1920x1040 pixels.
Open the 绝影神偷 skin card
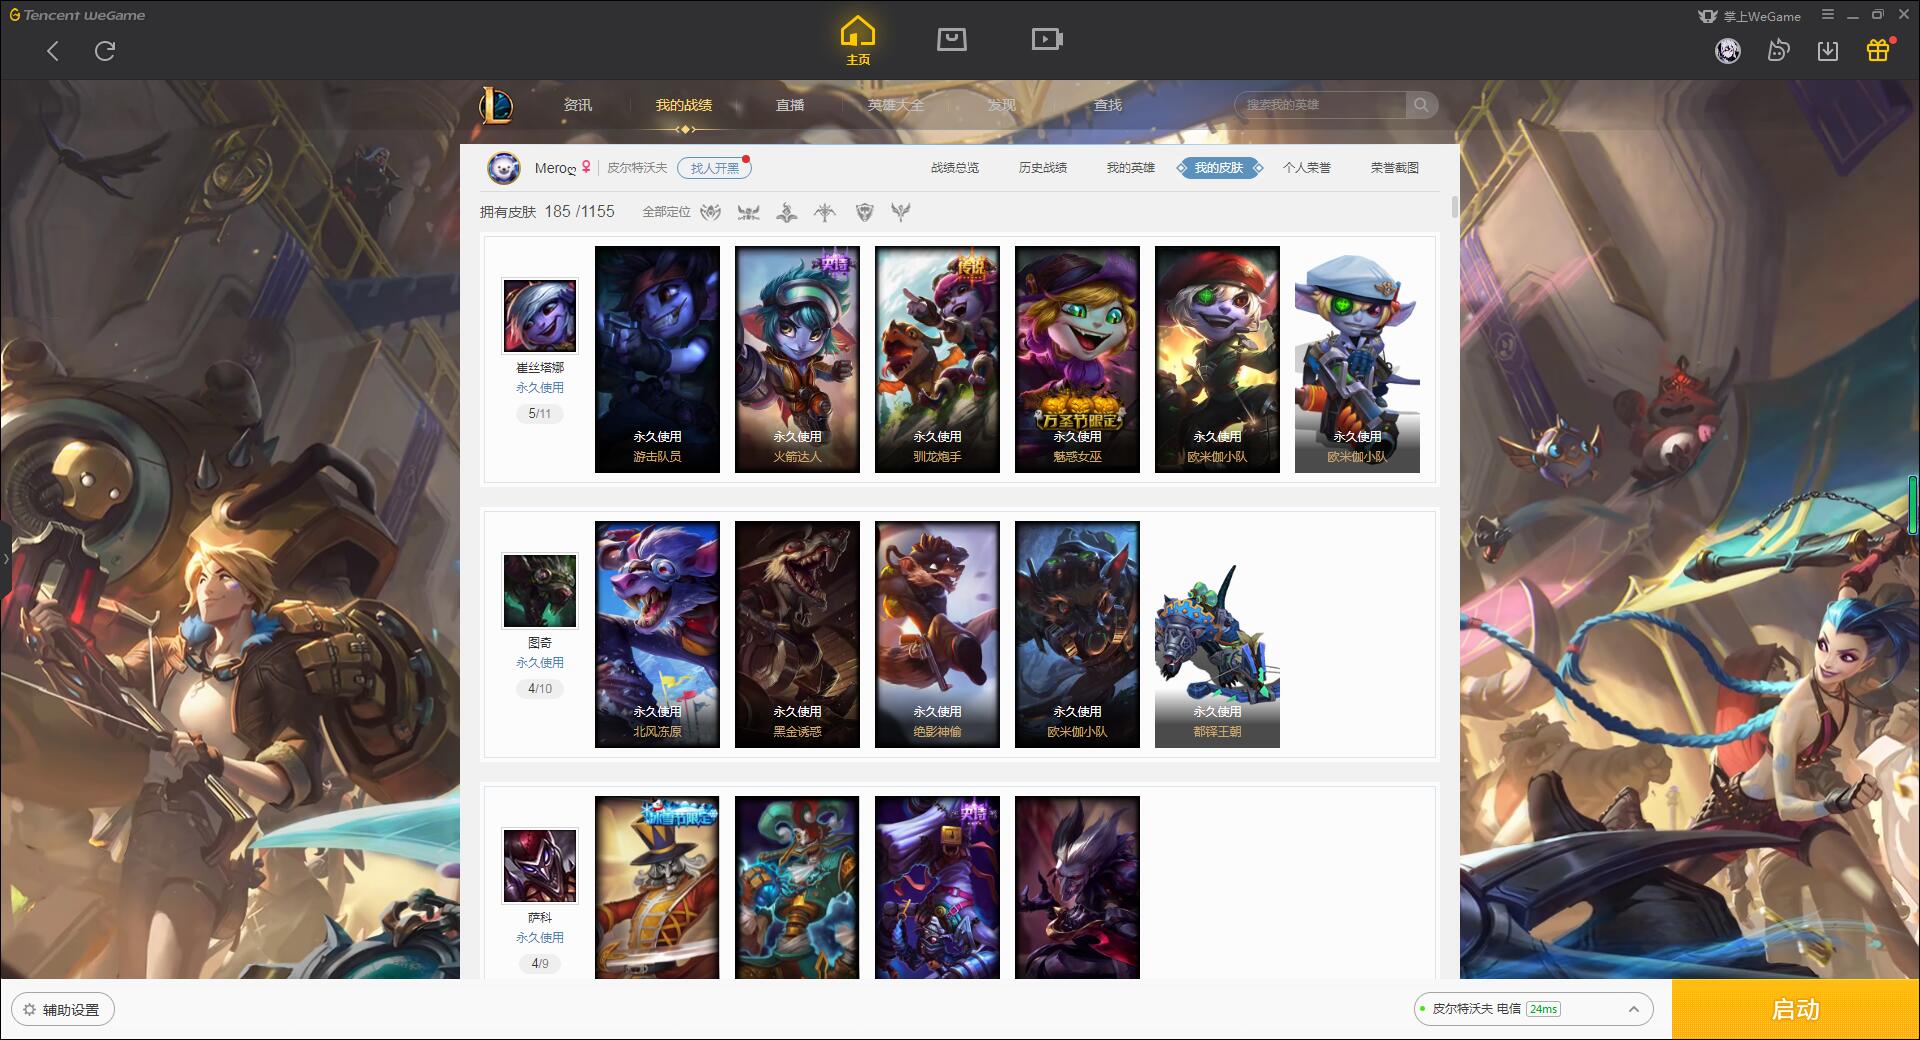937,634
